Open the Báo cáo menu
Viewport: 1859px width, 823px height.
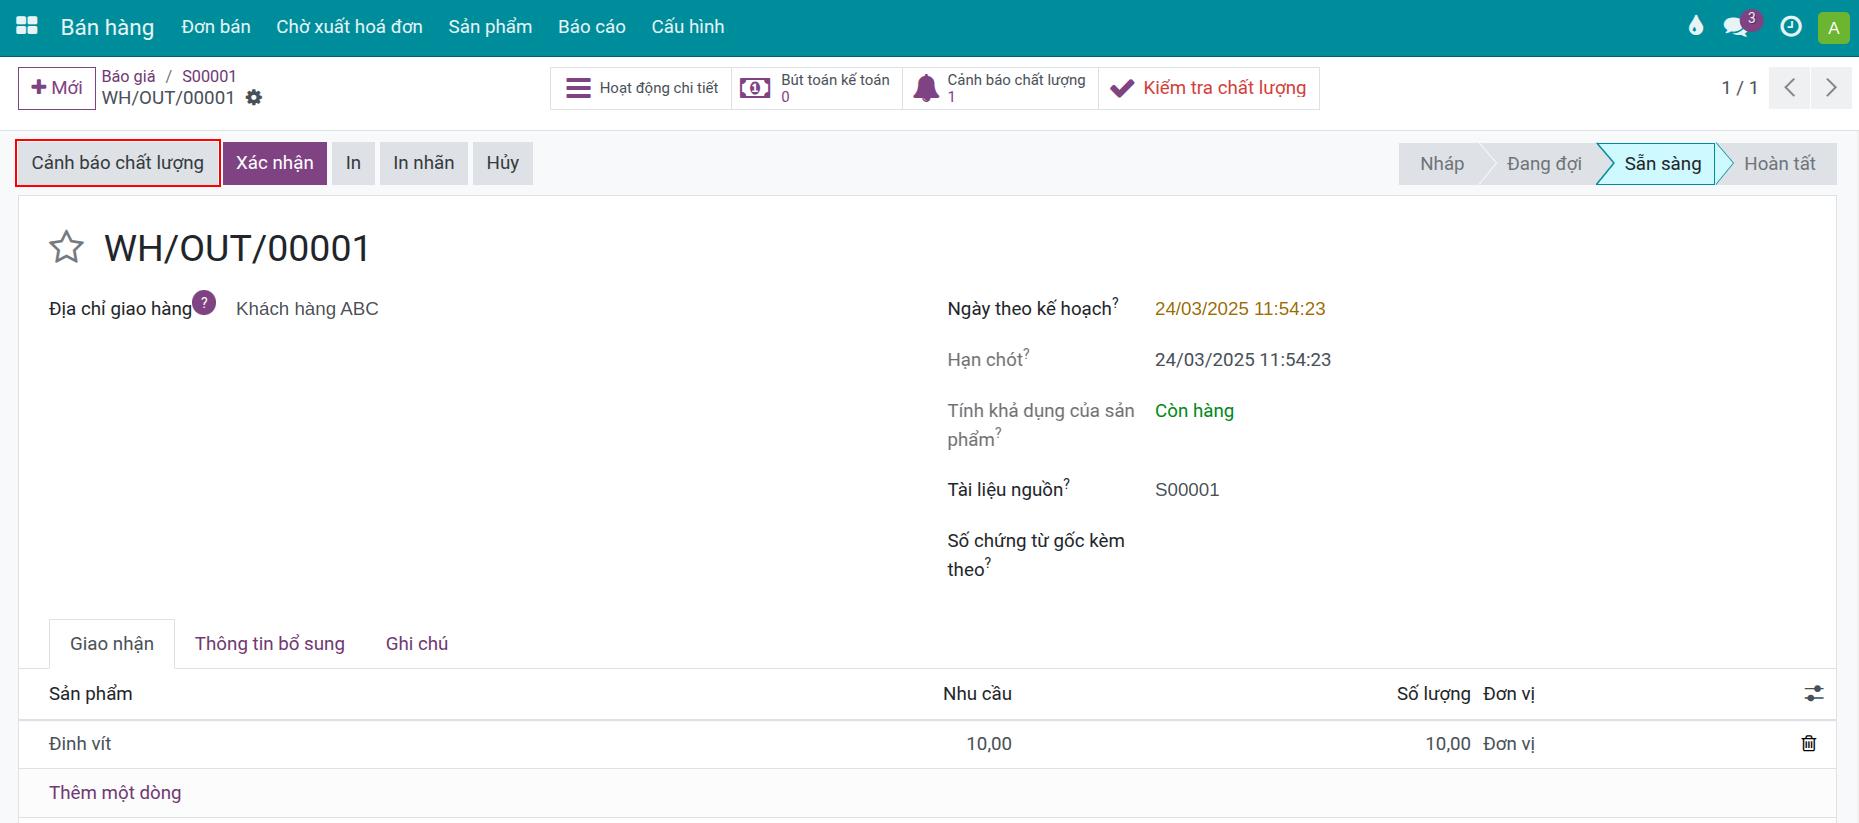[592, 27]
